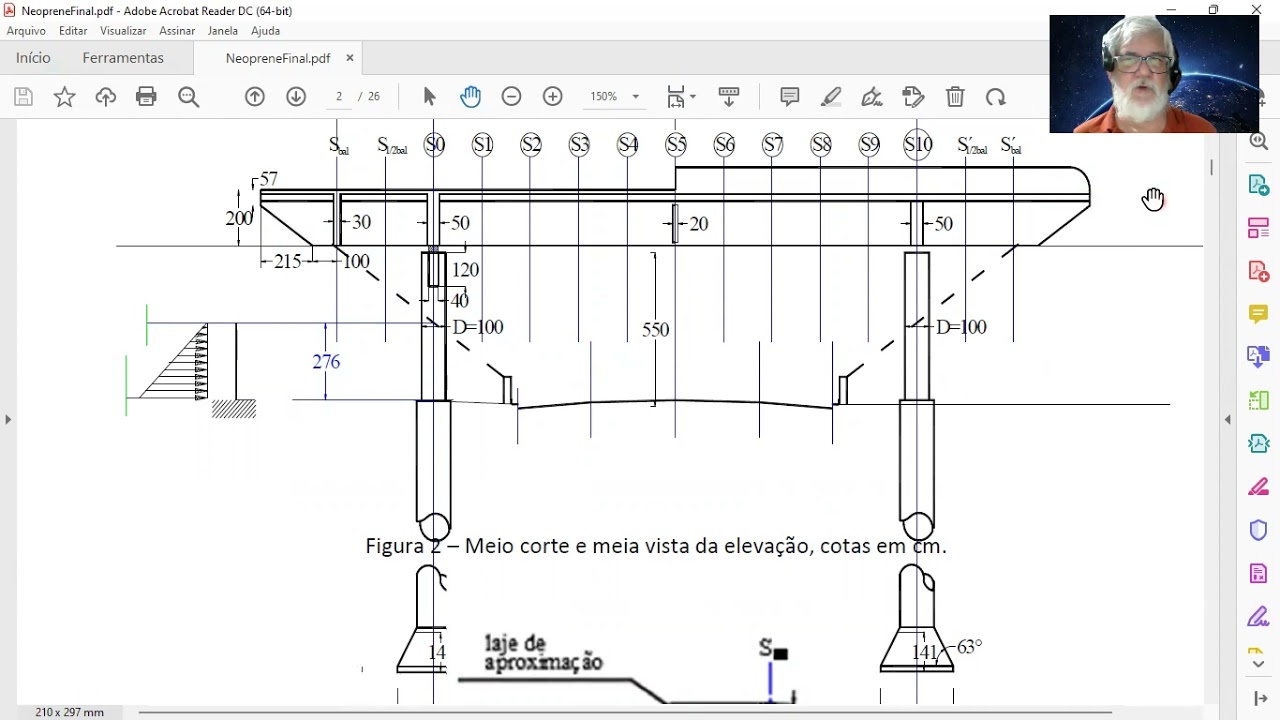The width and height of the screenshot is (1280, 720).
Task: Collapse the right tools pane arrow
Action: (1228, 419)
